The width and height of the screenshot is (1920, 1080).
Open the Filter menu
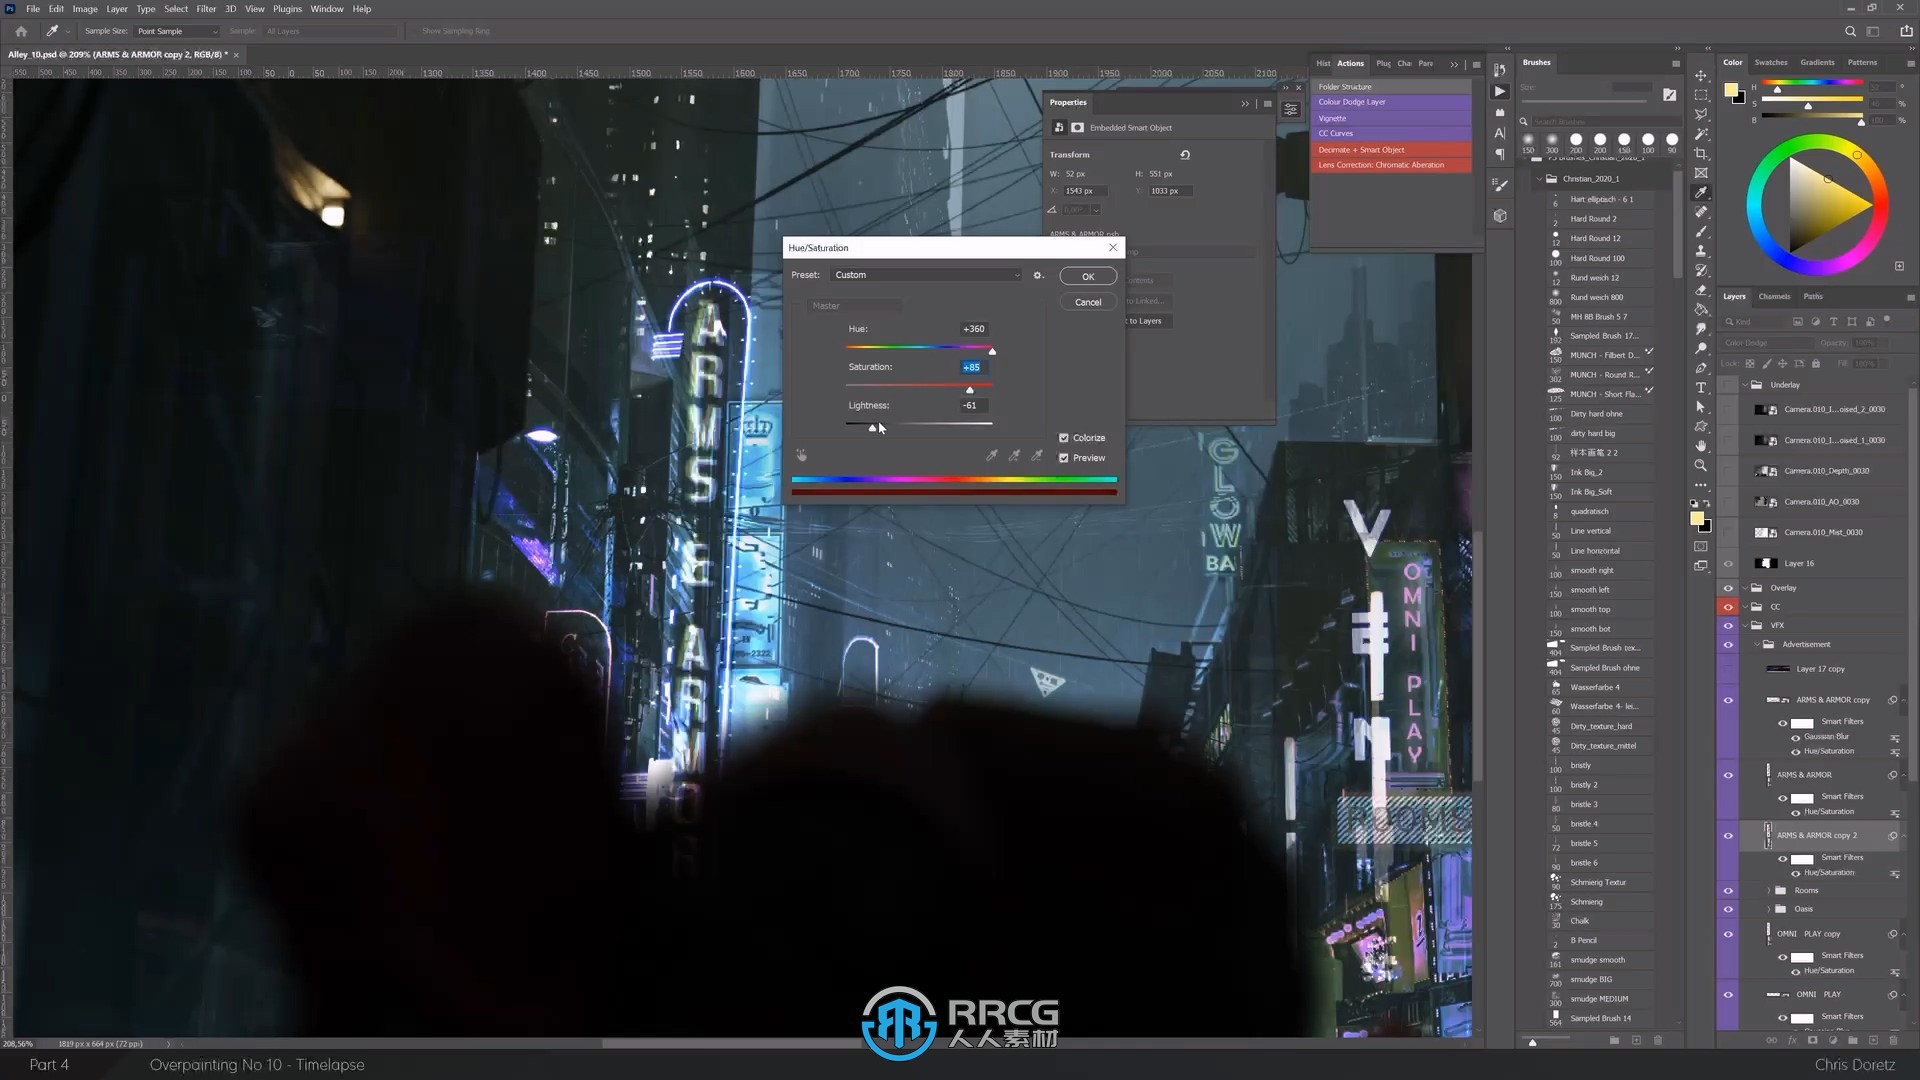click(206, 9)
